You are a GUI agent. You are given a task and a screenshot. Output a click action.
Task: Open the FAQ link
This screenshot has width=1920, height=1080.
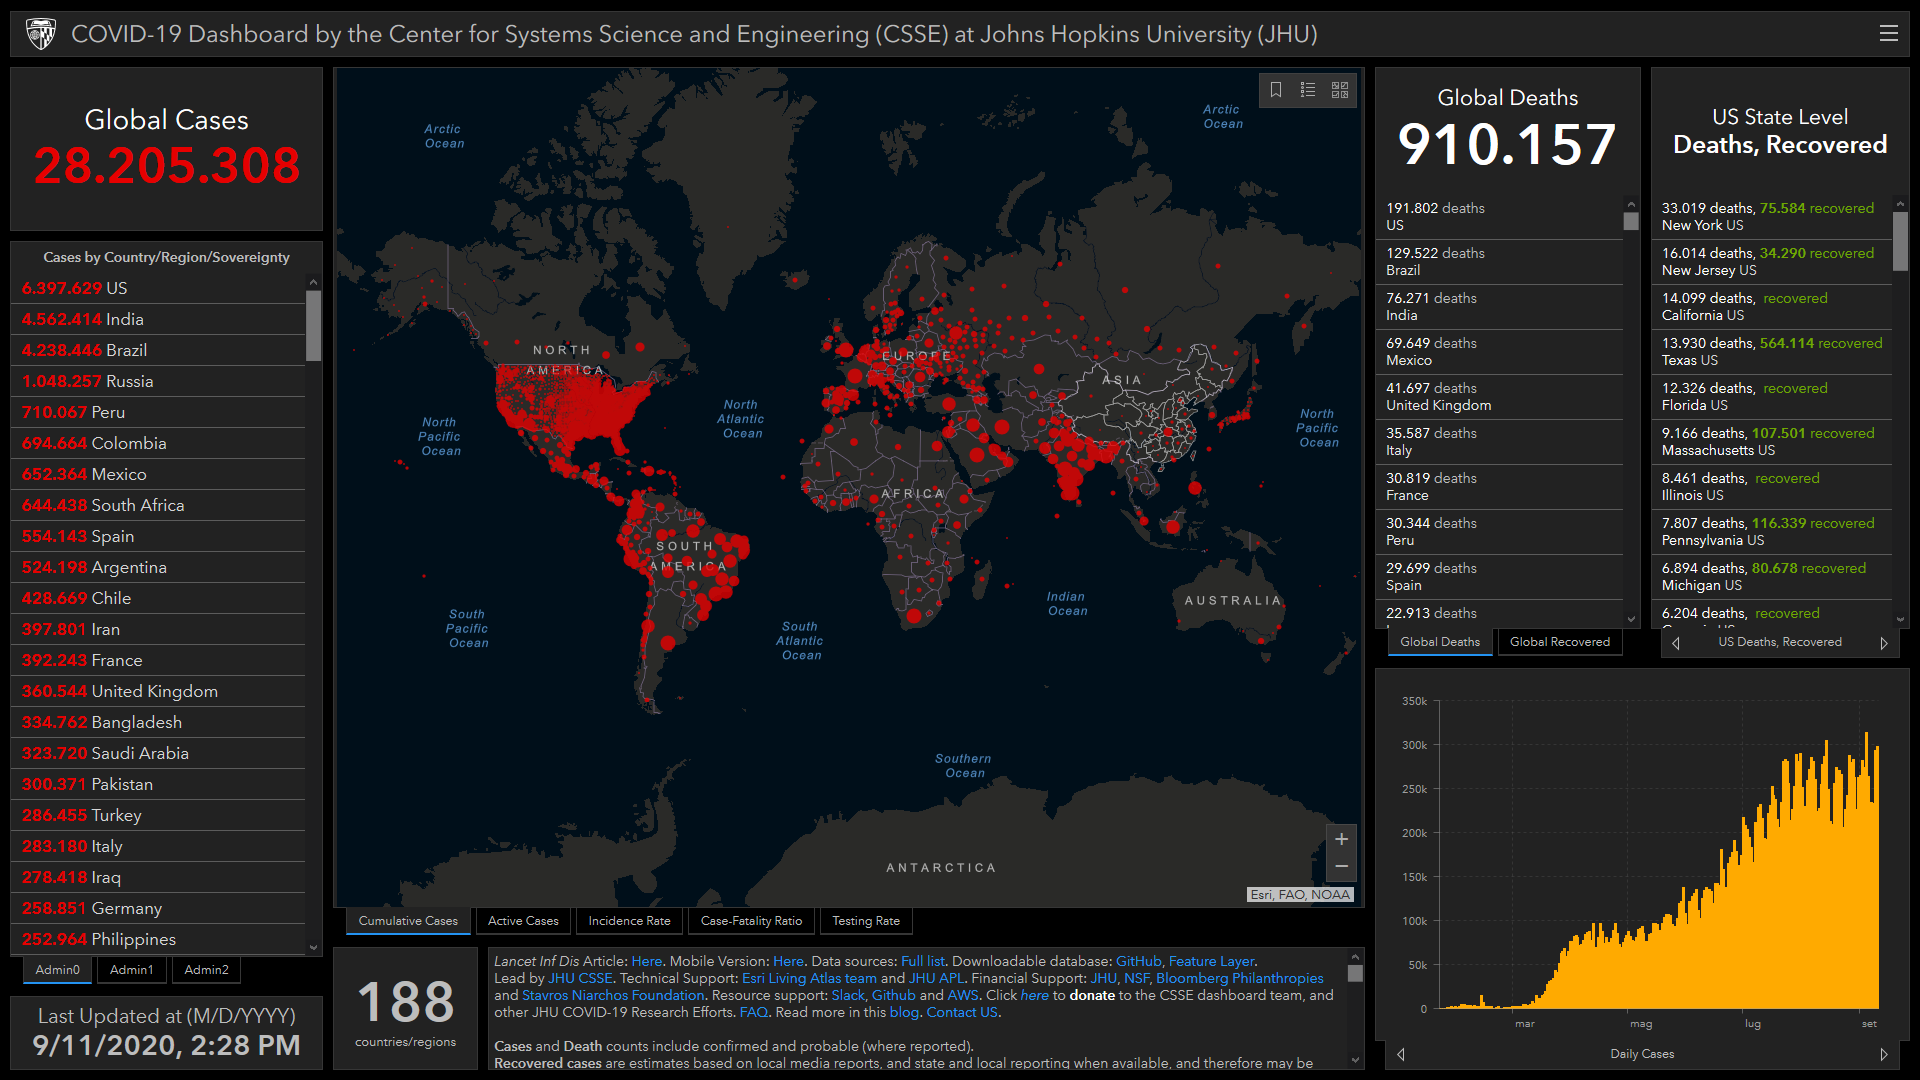754,1012
